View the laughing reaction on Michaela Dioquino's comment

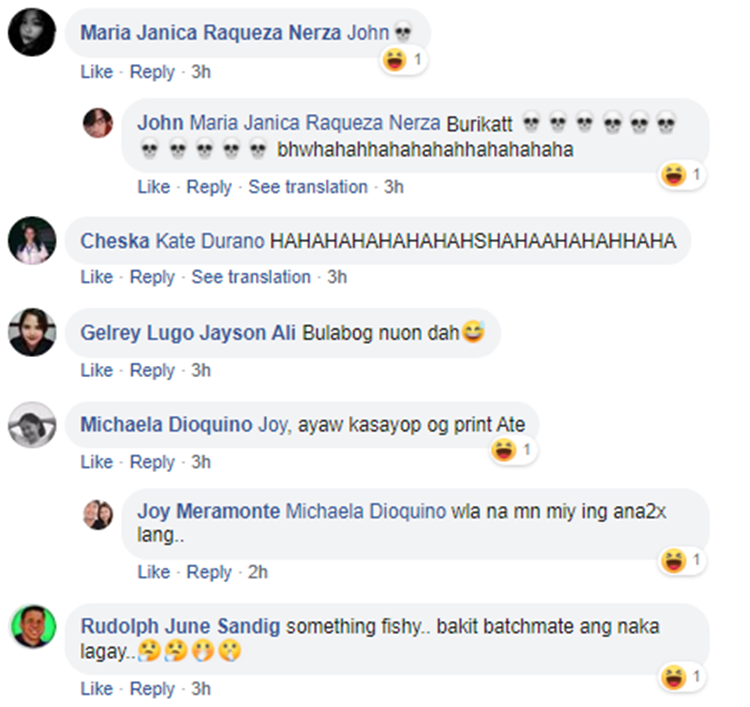[x=513, y=450]
